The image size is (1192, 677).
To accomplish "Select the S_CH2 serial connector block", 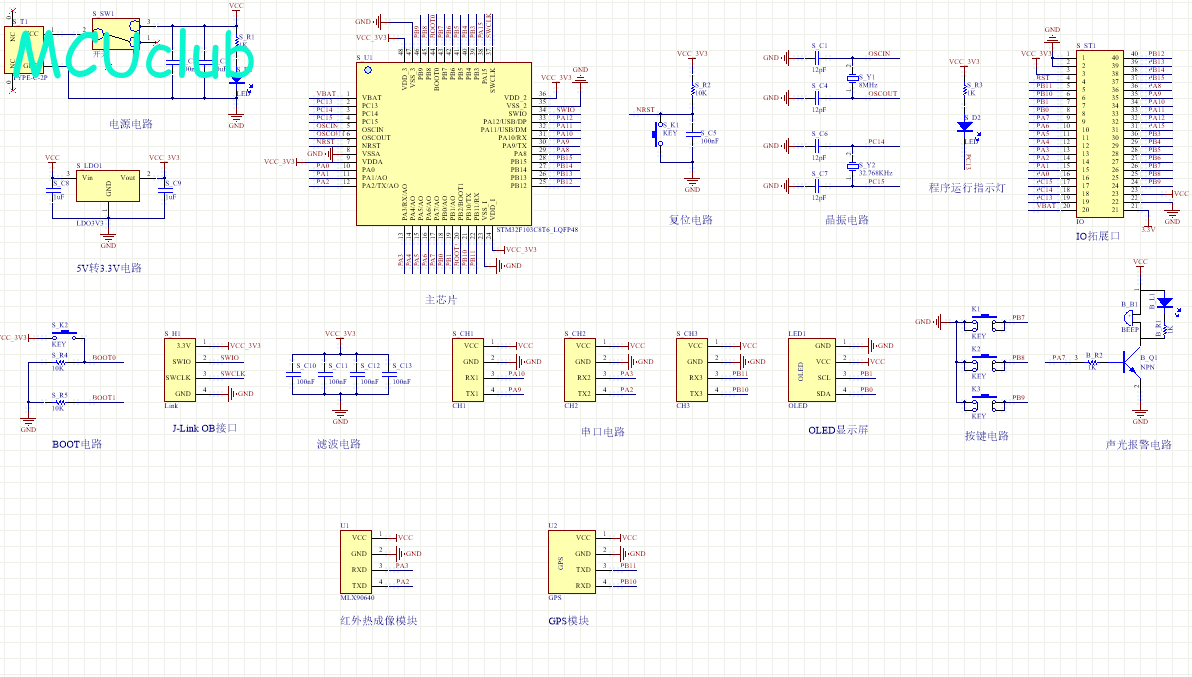I will point(580,370).
